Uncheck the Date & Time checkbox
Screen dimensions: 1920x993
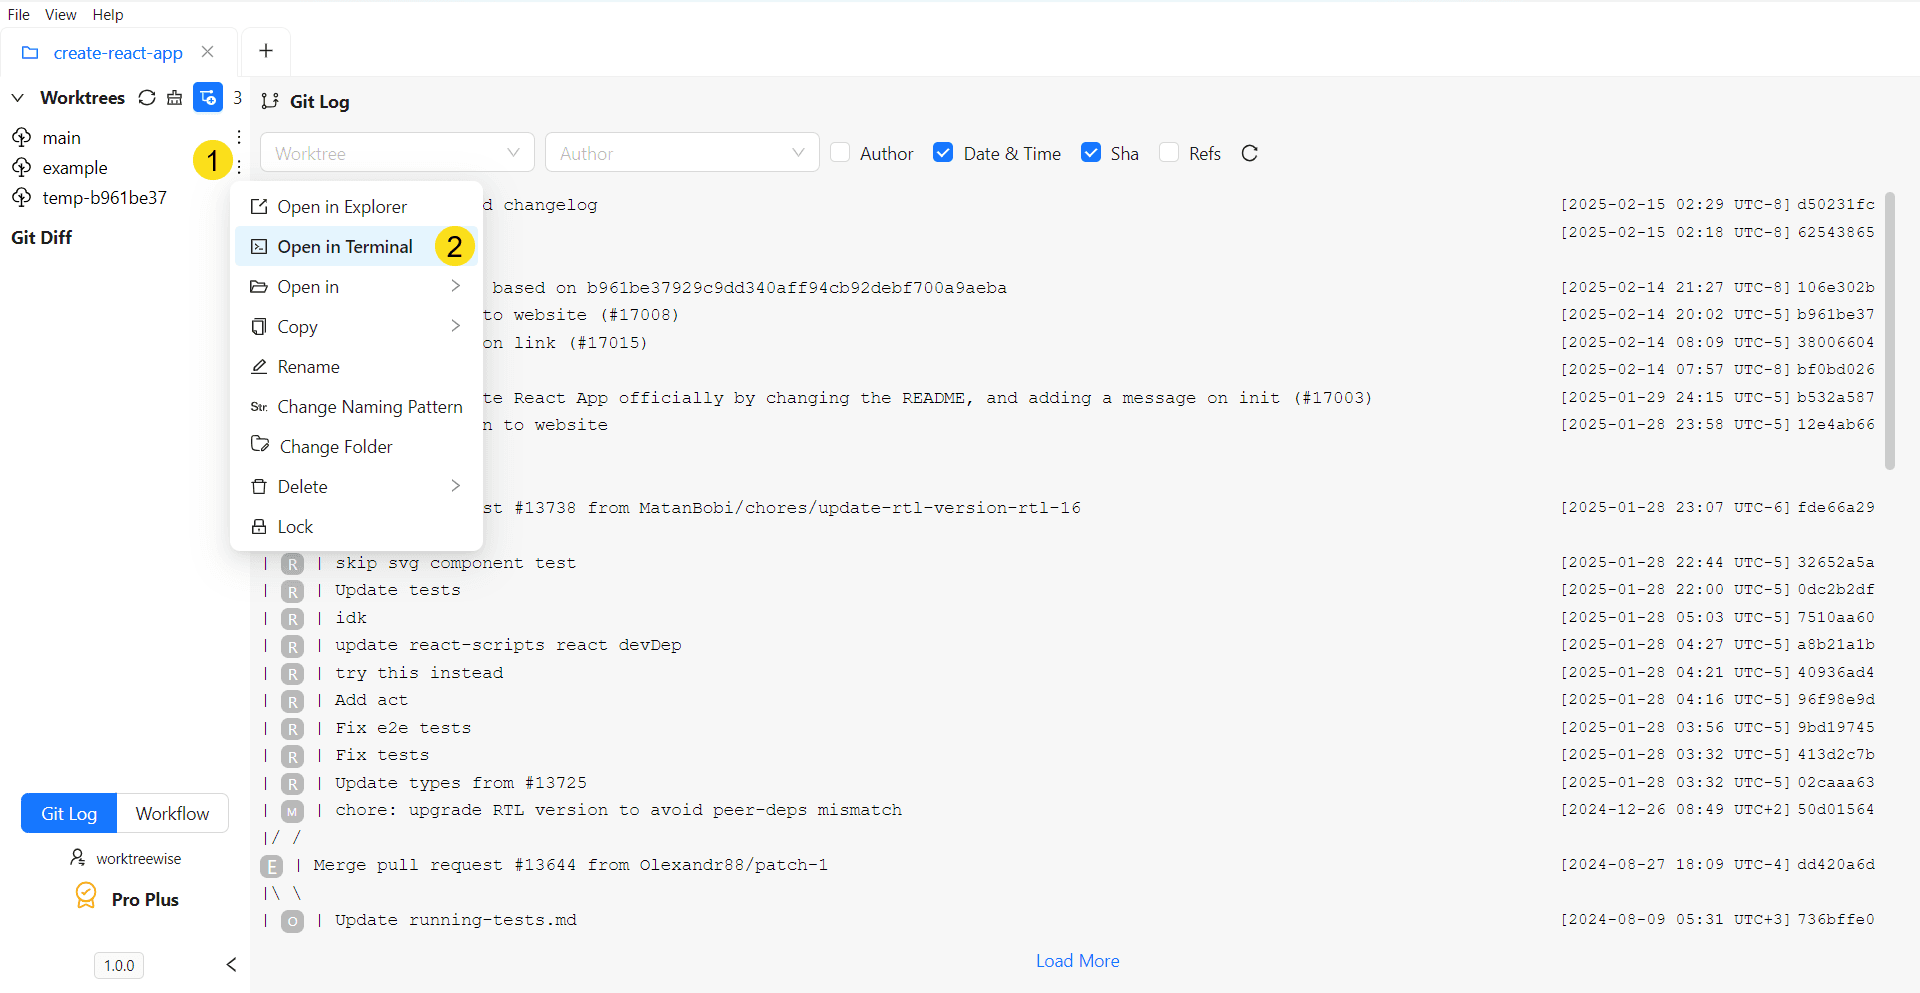pyautogui.click(x=944, y=152)
